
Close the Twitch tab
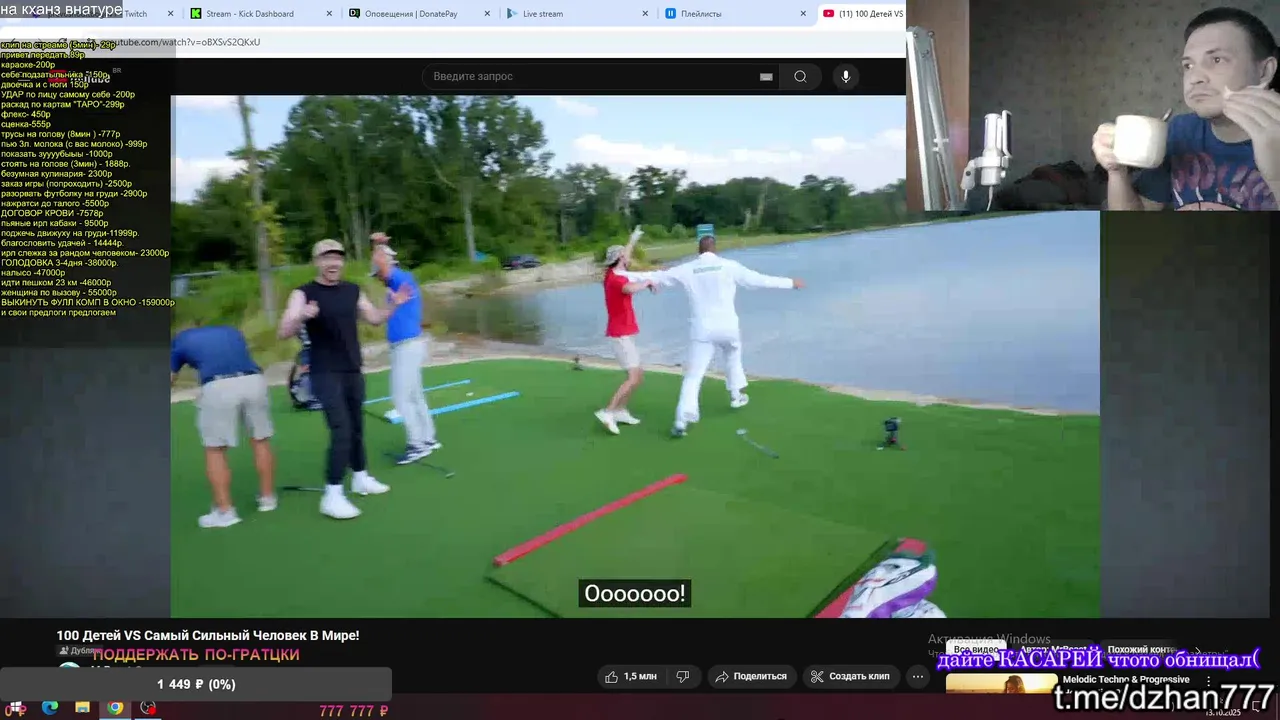[170, 14]
